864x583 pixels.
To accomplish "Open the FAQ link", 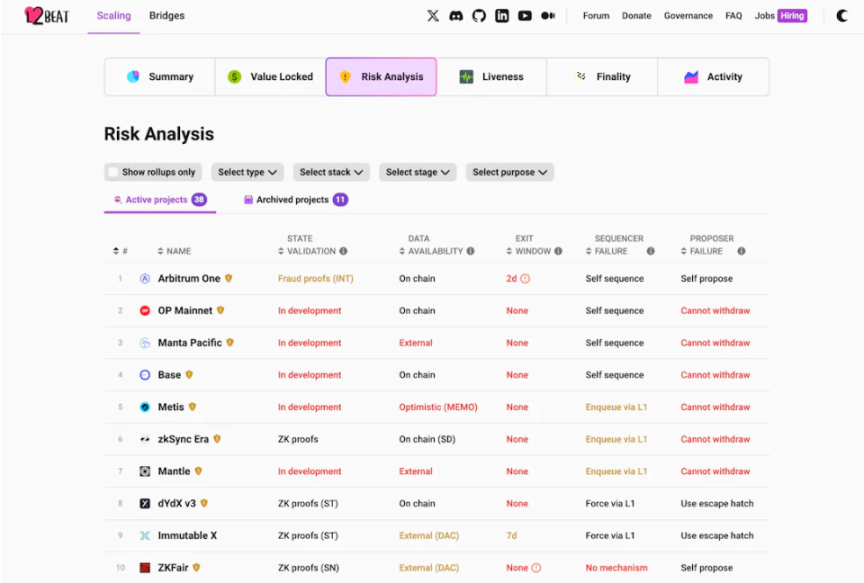I will click(x=733, y=15).
